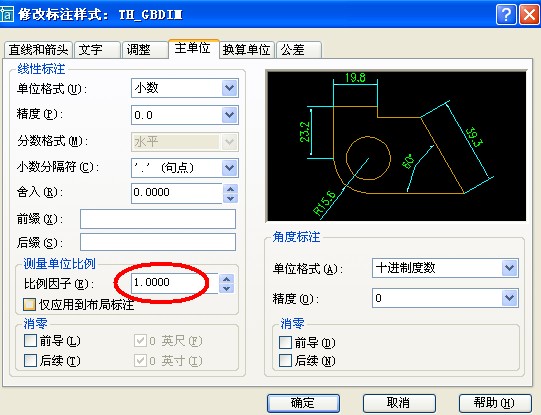Increase 比例因子 with up arrow
Image resolution: width=541 pixels, height=415 pixels.
point(227,279)
